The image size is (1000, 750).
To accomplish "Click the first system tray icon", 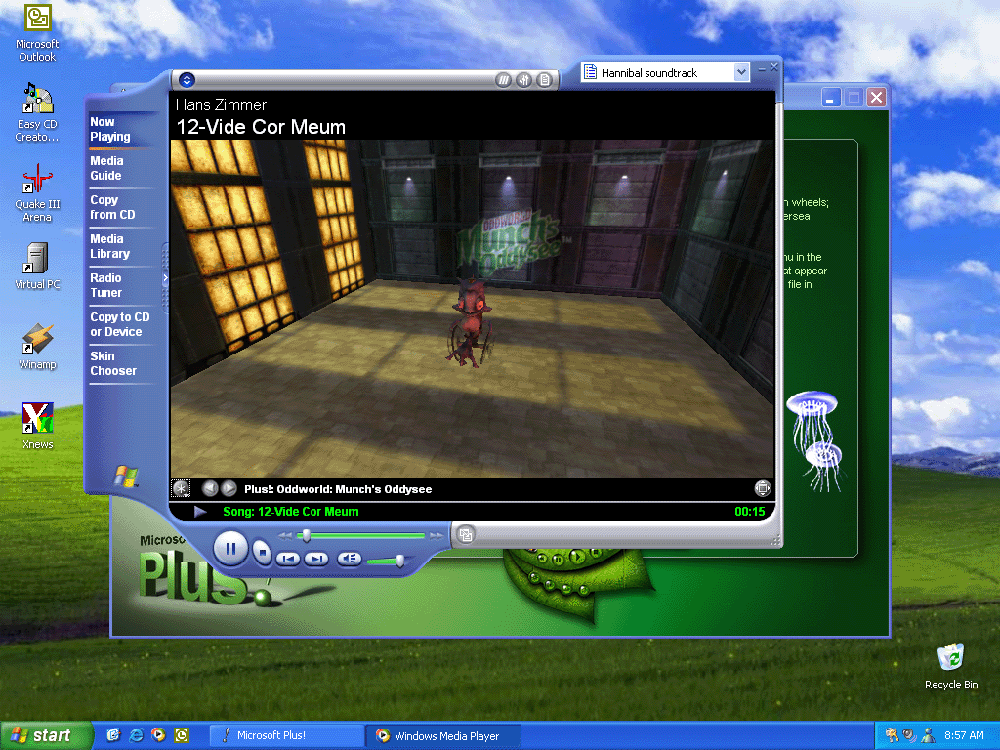I will tap(891, 735).
